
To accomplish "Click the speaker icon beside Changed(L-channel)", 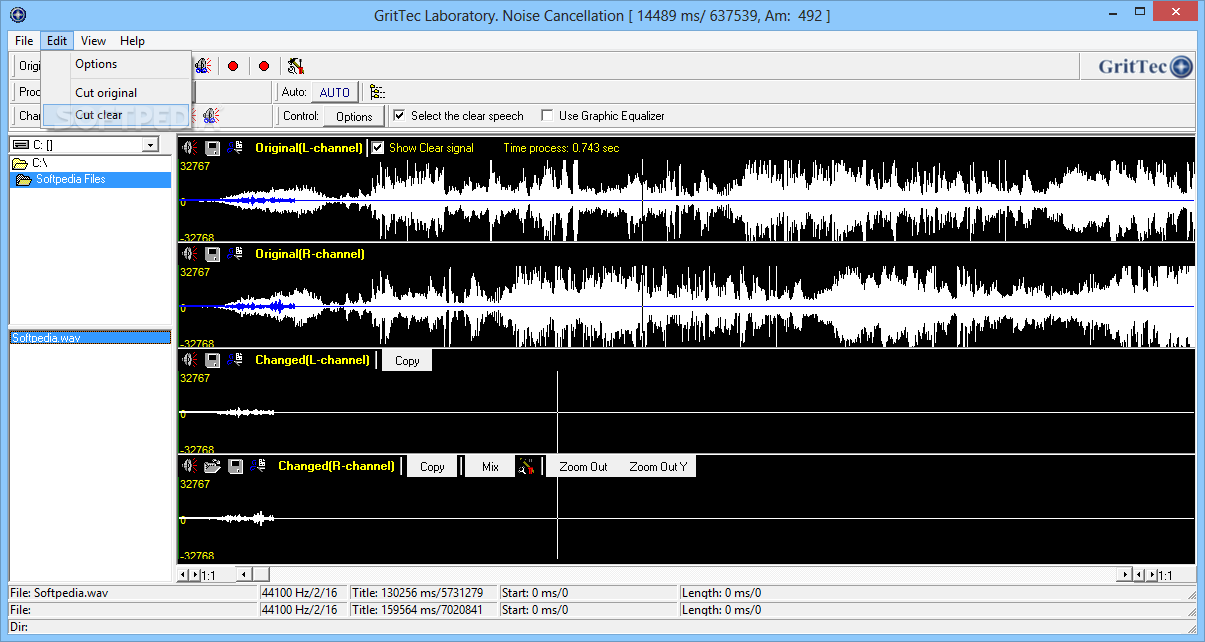I will 188,360.
